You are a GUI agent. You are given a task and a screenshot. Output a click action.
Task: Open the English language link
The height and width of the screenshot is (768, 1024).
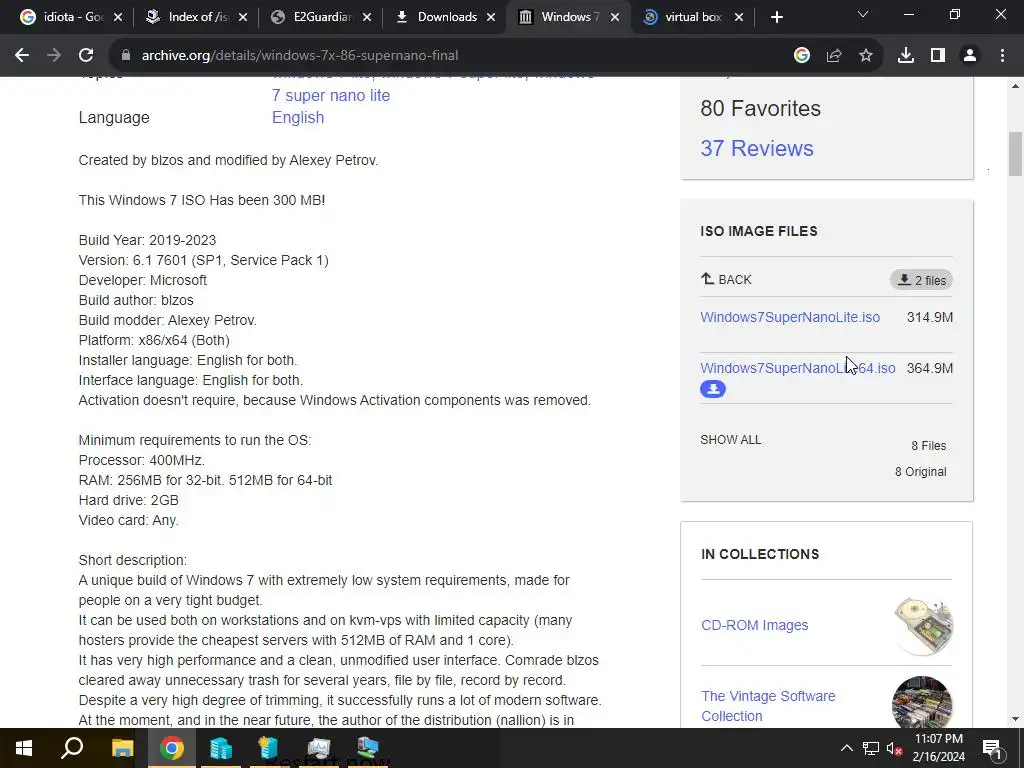pyautogui.click(x=298, y=118)
